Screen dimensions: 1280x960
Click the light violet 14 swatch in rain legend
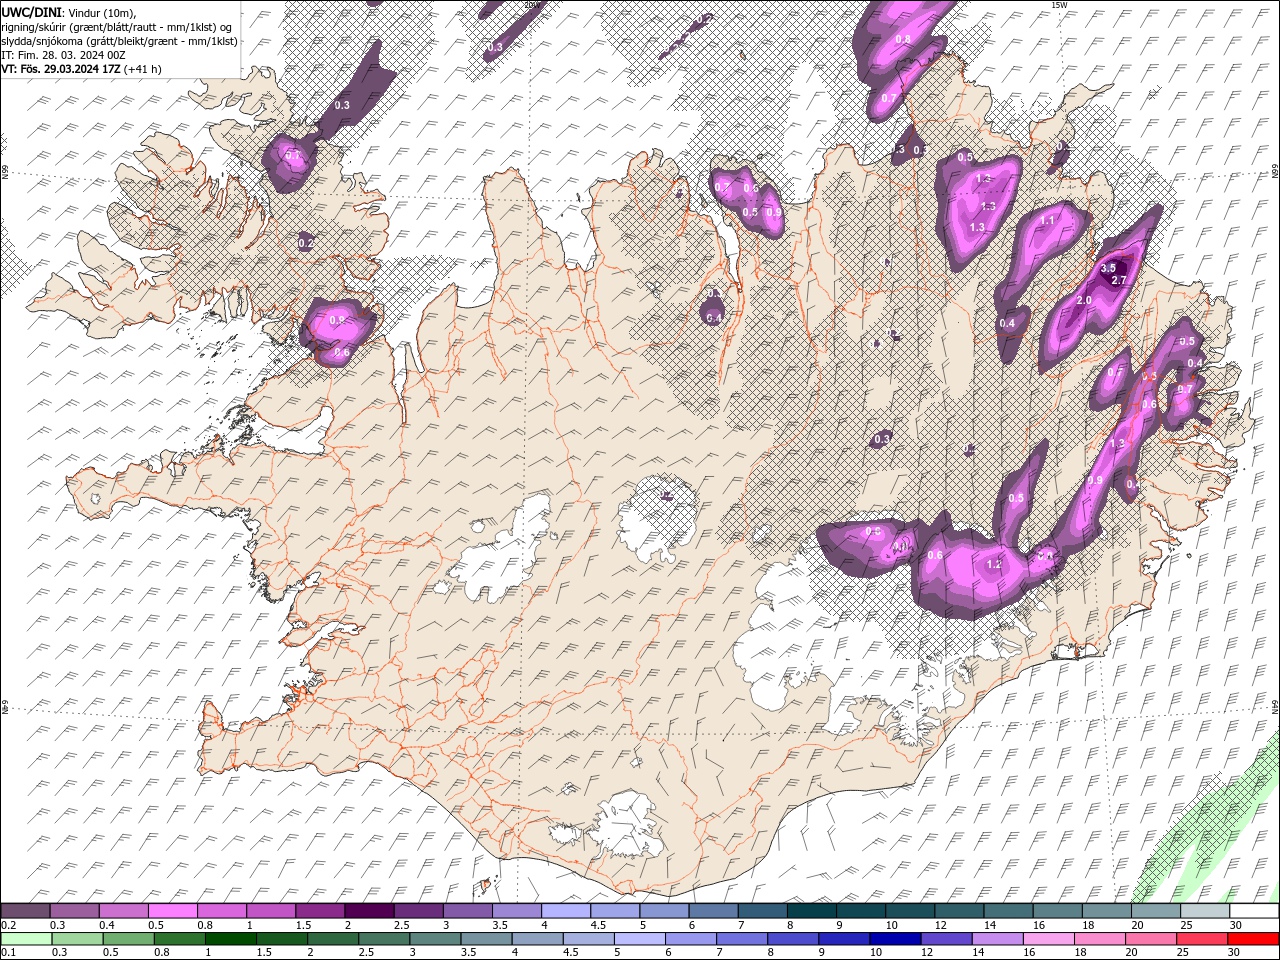[x=998, y=939]
